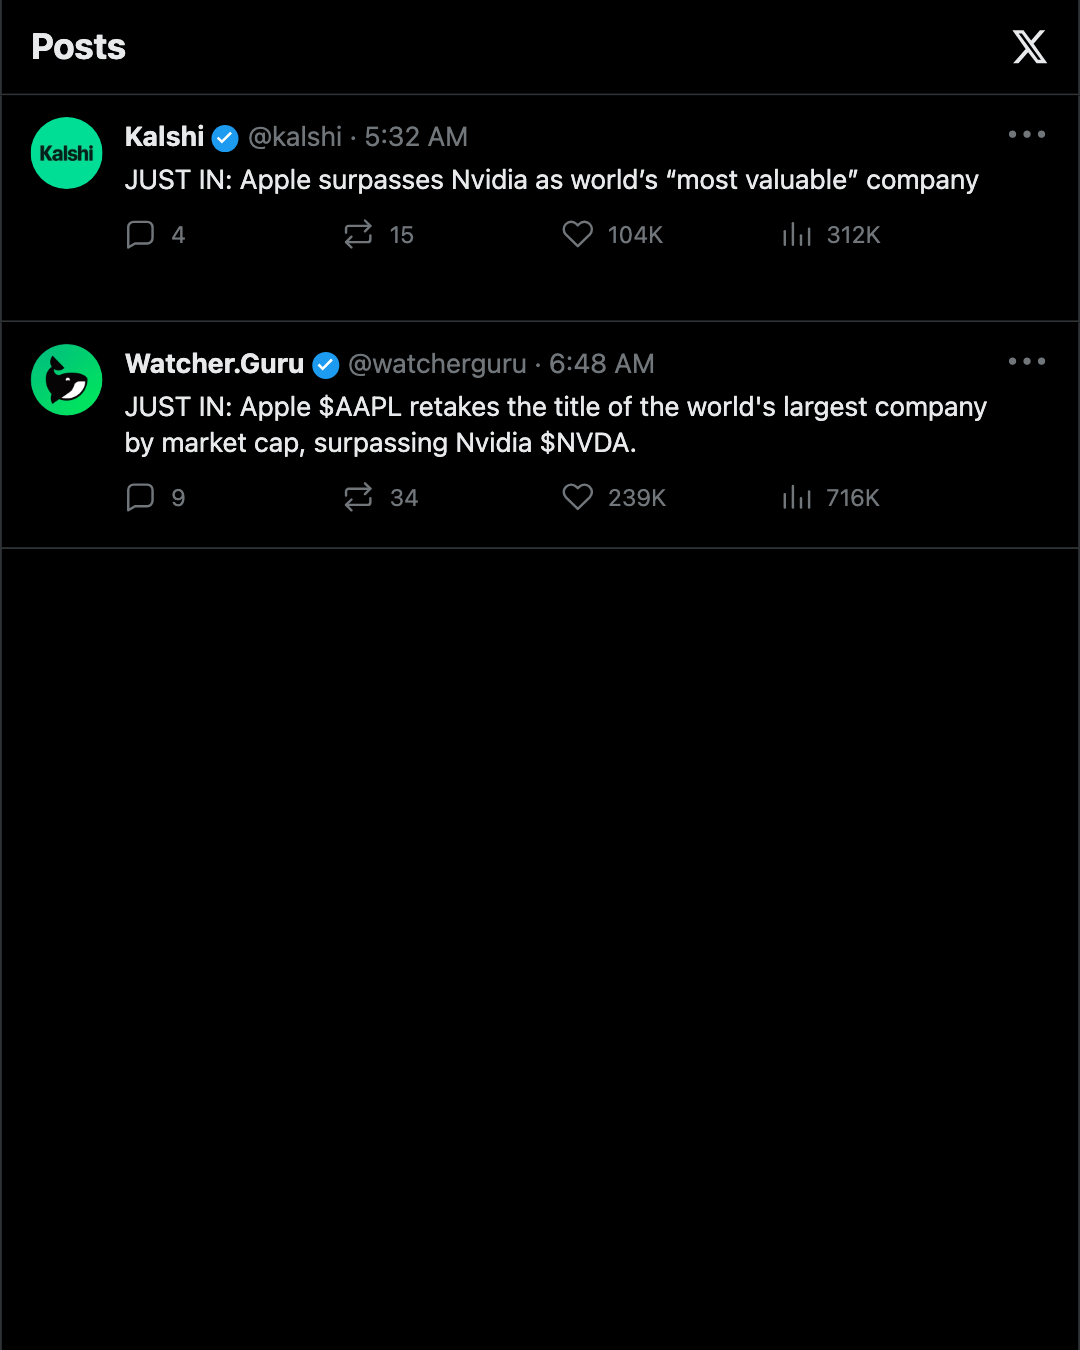Open Kalshi's profile avatar
Viewport: 1080px width, 1350px height.
coord(67,153)
